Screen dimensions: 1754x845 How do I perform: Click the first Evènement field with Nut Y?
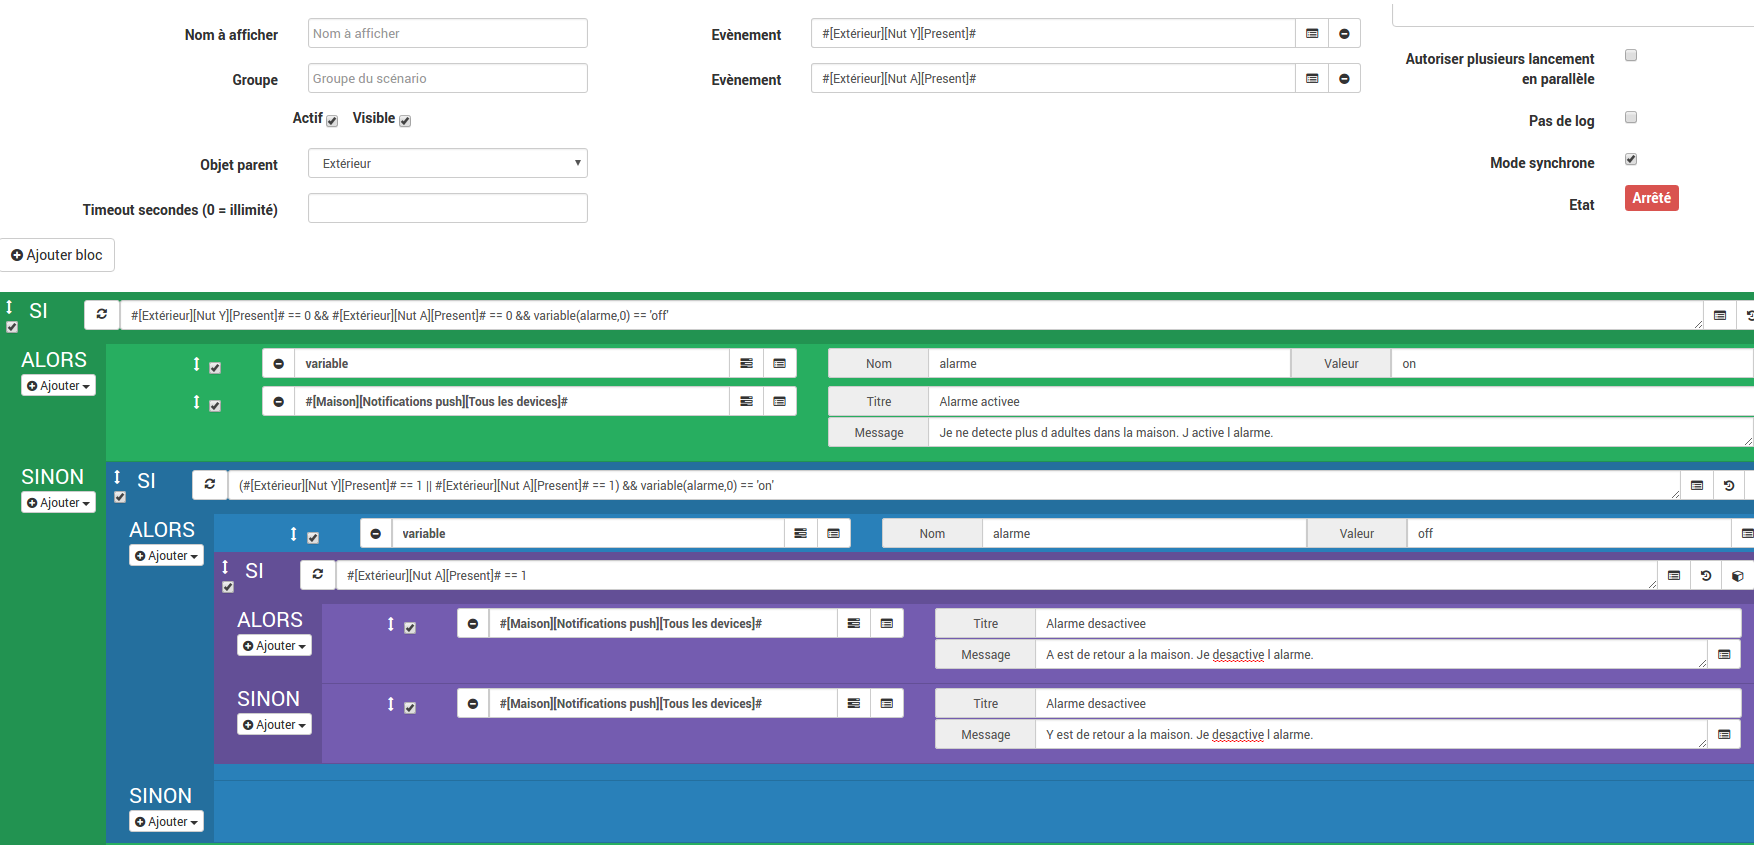[1053, 34]
